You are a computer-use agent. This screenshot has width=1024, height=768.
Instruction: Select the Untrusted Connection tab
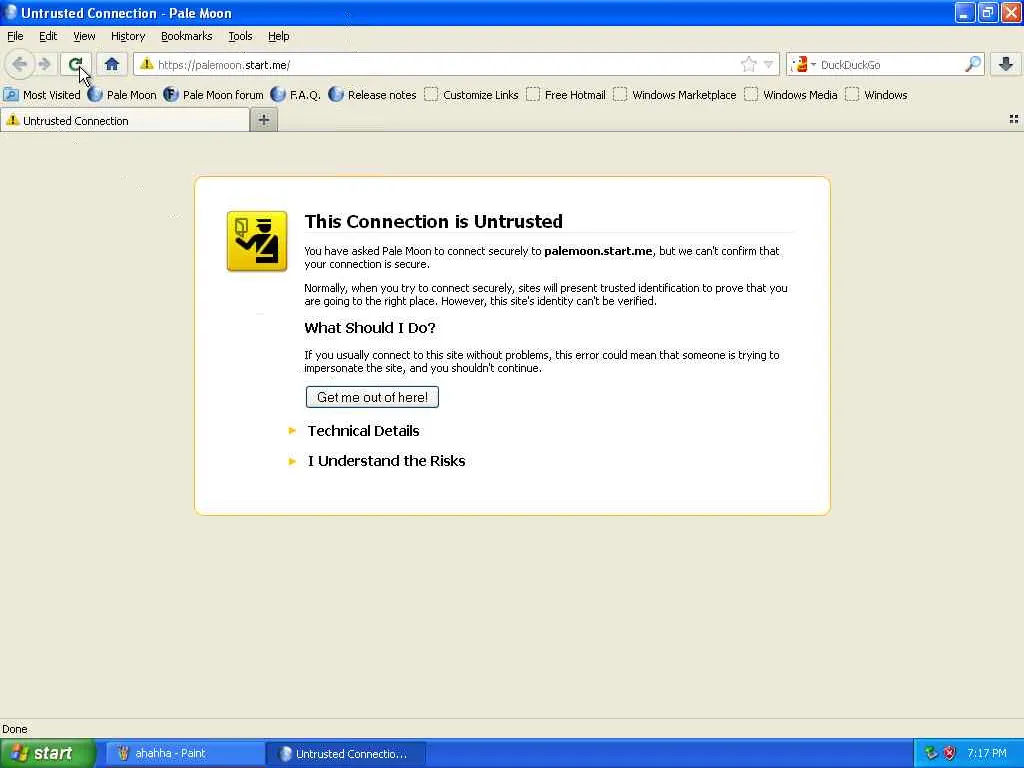coord(125,120)
